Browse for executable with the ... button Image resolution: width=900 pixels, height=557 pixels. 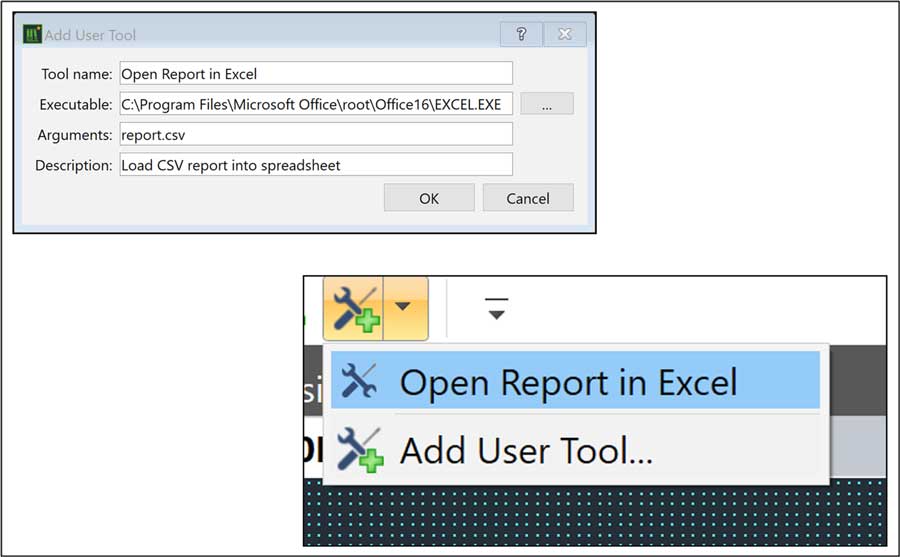click(x=546, y=104)
